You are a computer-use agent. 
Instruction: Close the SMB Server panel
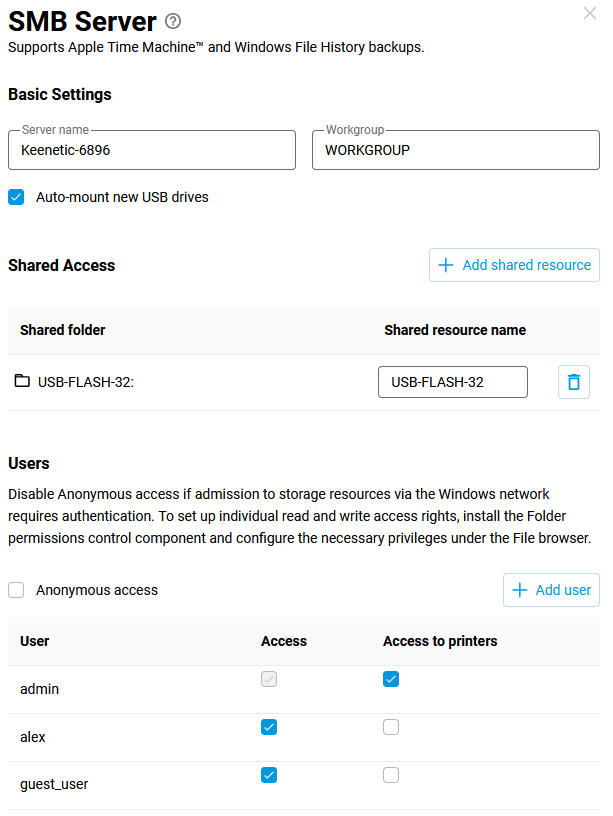(x=589, y=13)
